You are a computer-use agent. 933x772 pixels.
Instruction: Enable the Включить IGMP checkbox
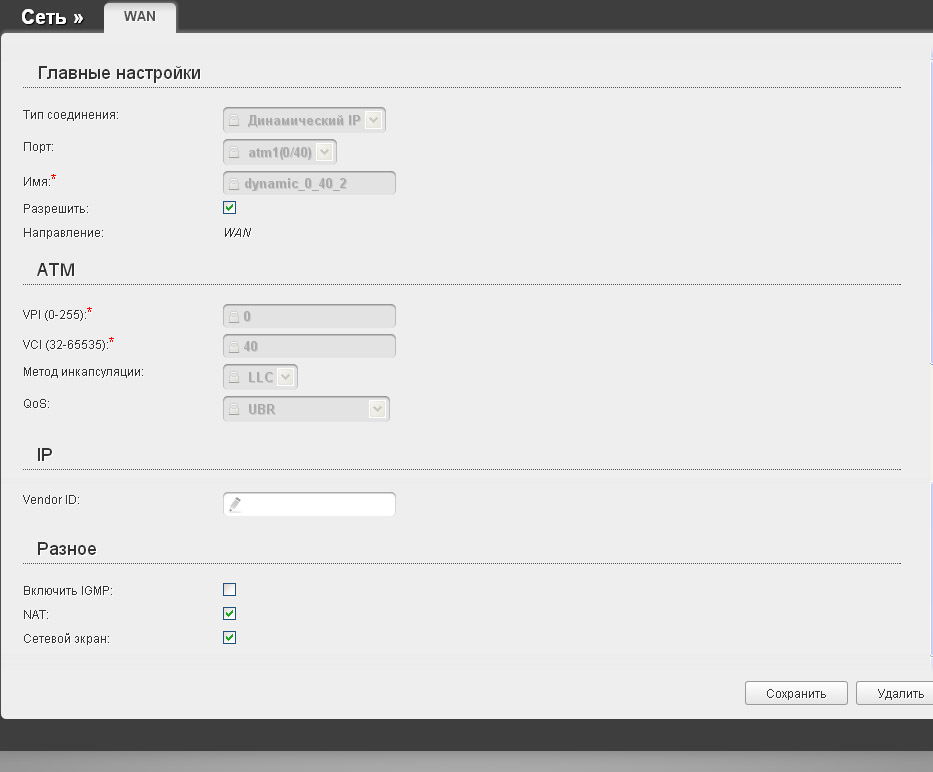click(230, 590)
